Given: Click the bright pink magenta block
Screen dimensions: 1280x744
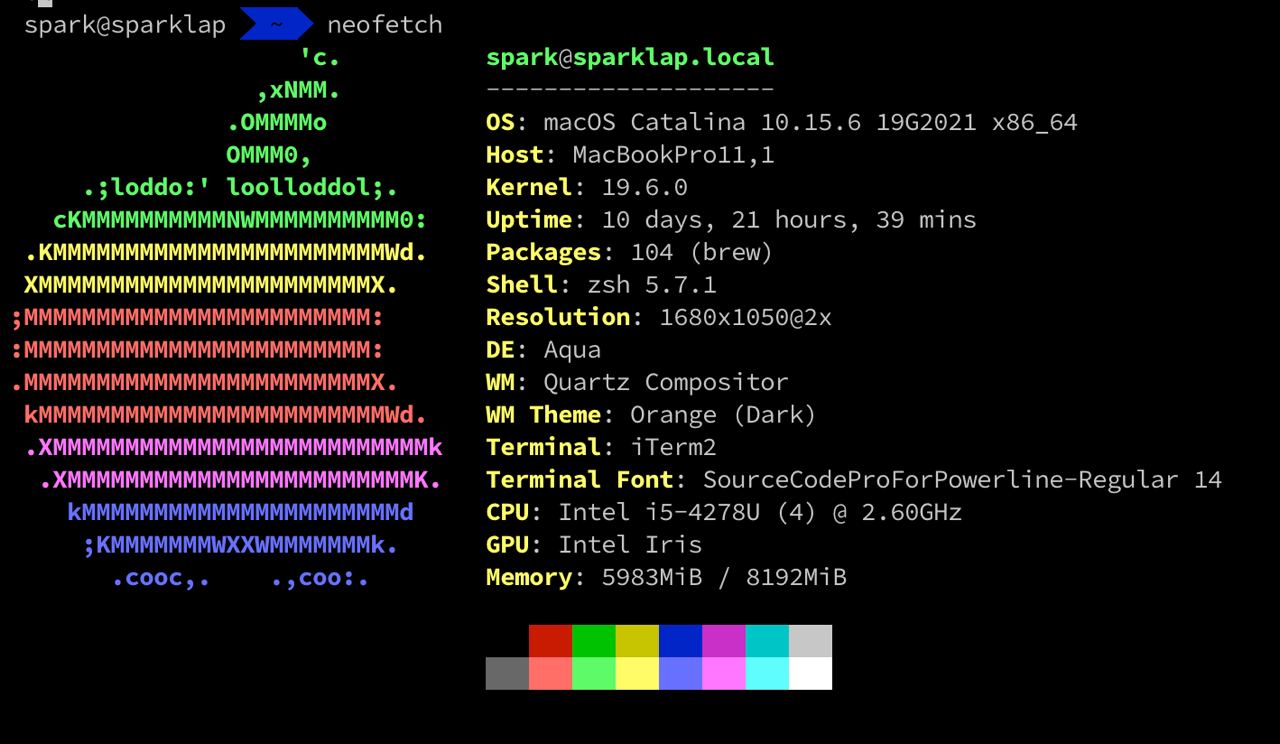Looking at the screenshot, I should pyautogui.click(x=724, y=673).
